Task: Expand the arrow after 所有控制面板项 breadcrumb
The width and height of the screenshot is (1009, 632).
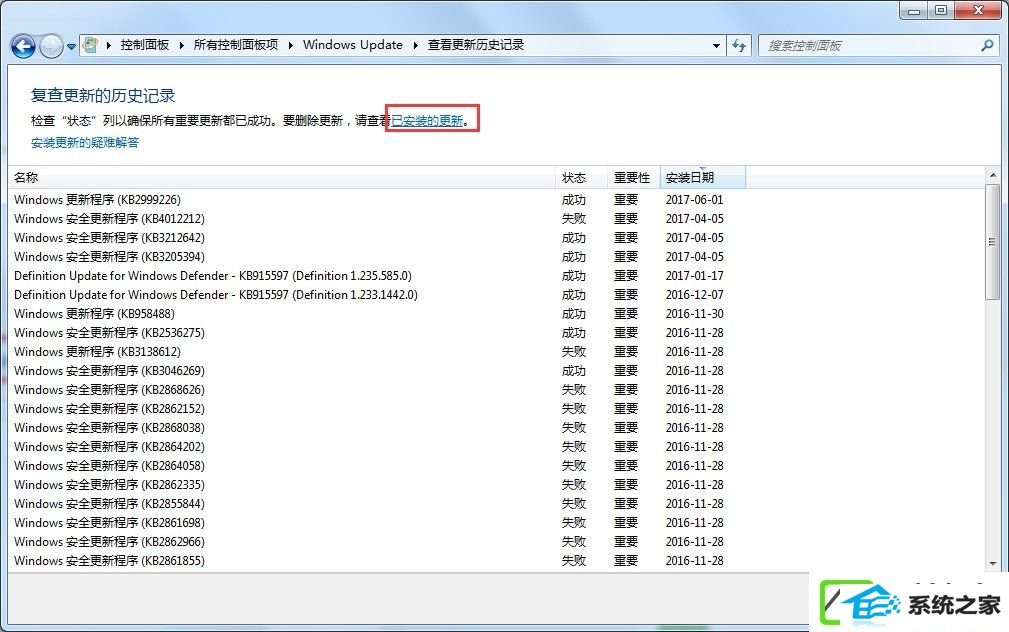Action: [291, 45]
